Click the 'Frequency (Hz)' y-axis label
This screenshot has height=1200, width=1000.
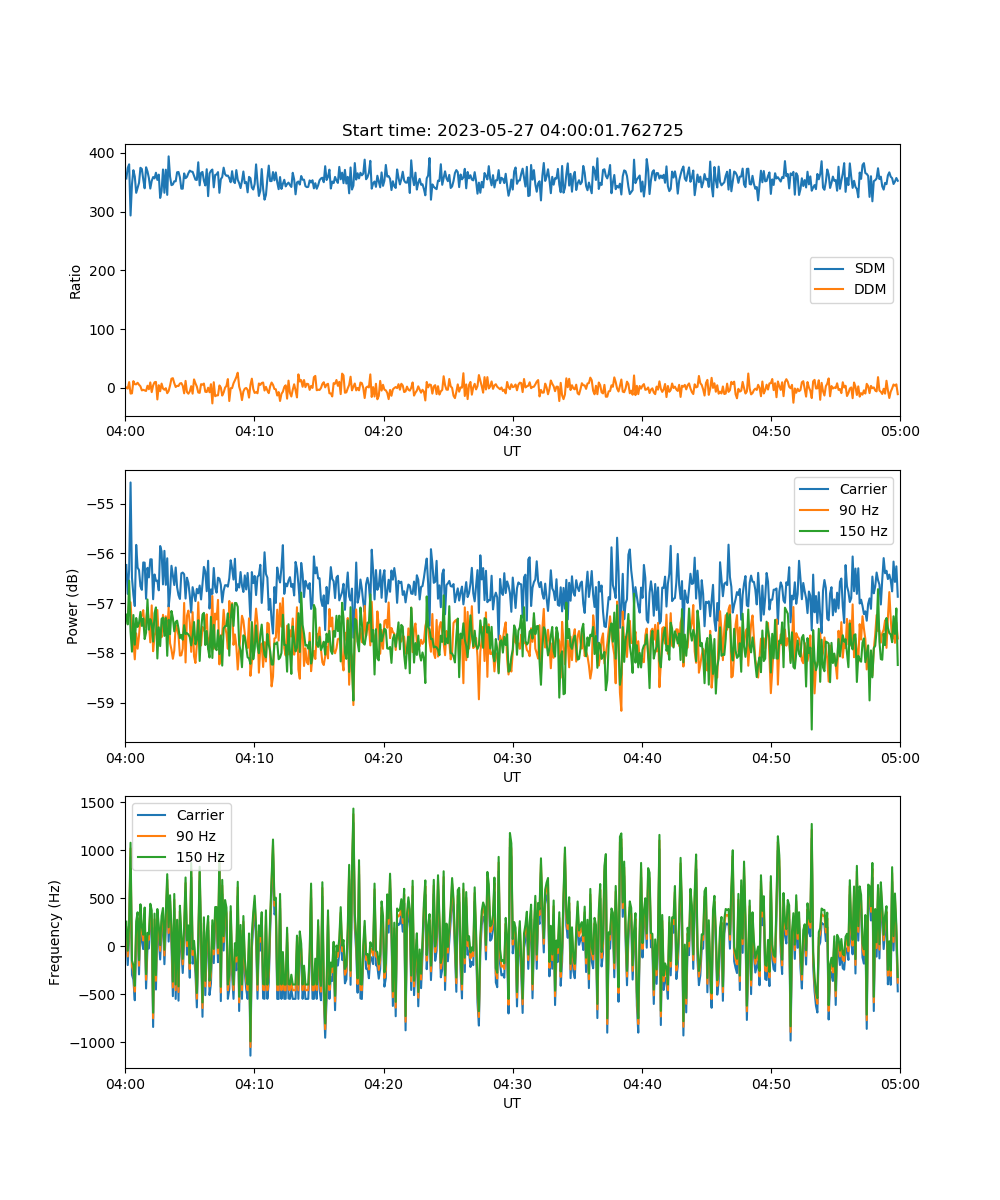click(55, 933)
